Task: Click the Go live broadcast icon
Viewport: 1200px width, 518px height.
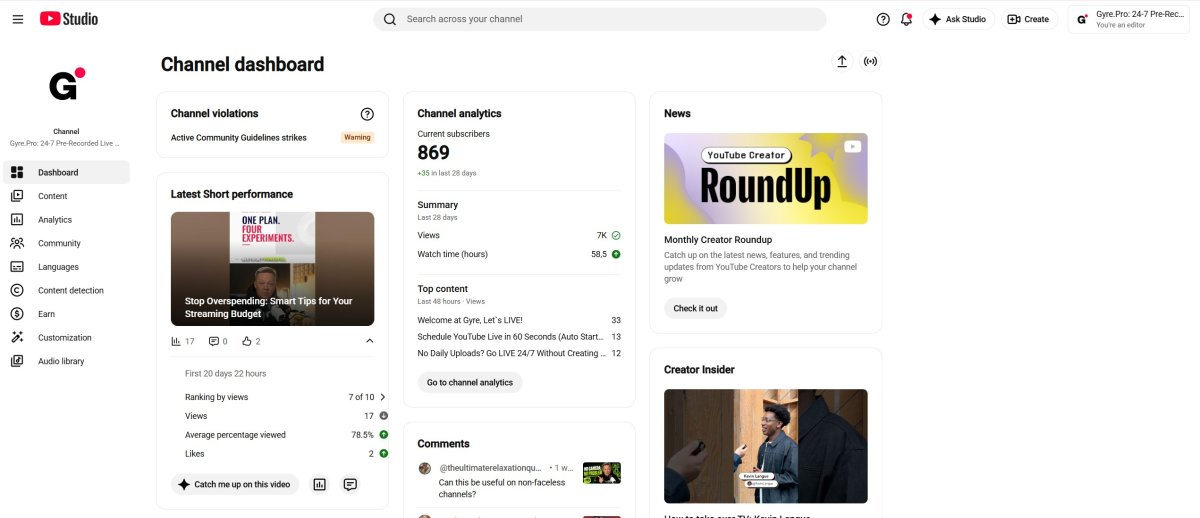Action: 871,62
